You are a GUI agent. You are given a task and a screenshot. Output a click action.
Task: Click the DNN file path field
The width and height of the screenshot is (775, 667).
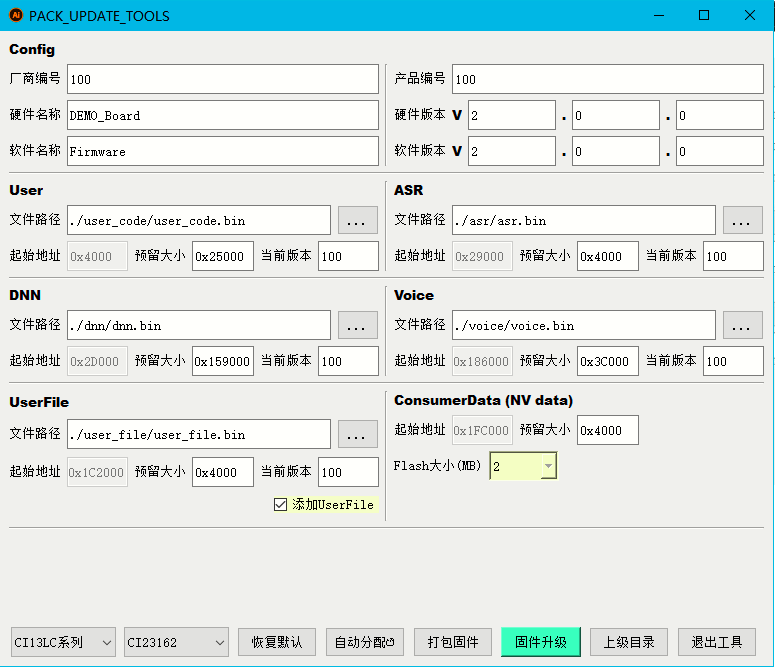pos(199,325)
